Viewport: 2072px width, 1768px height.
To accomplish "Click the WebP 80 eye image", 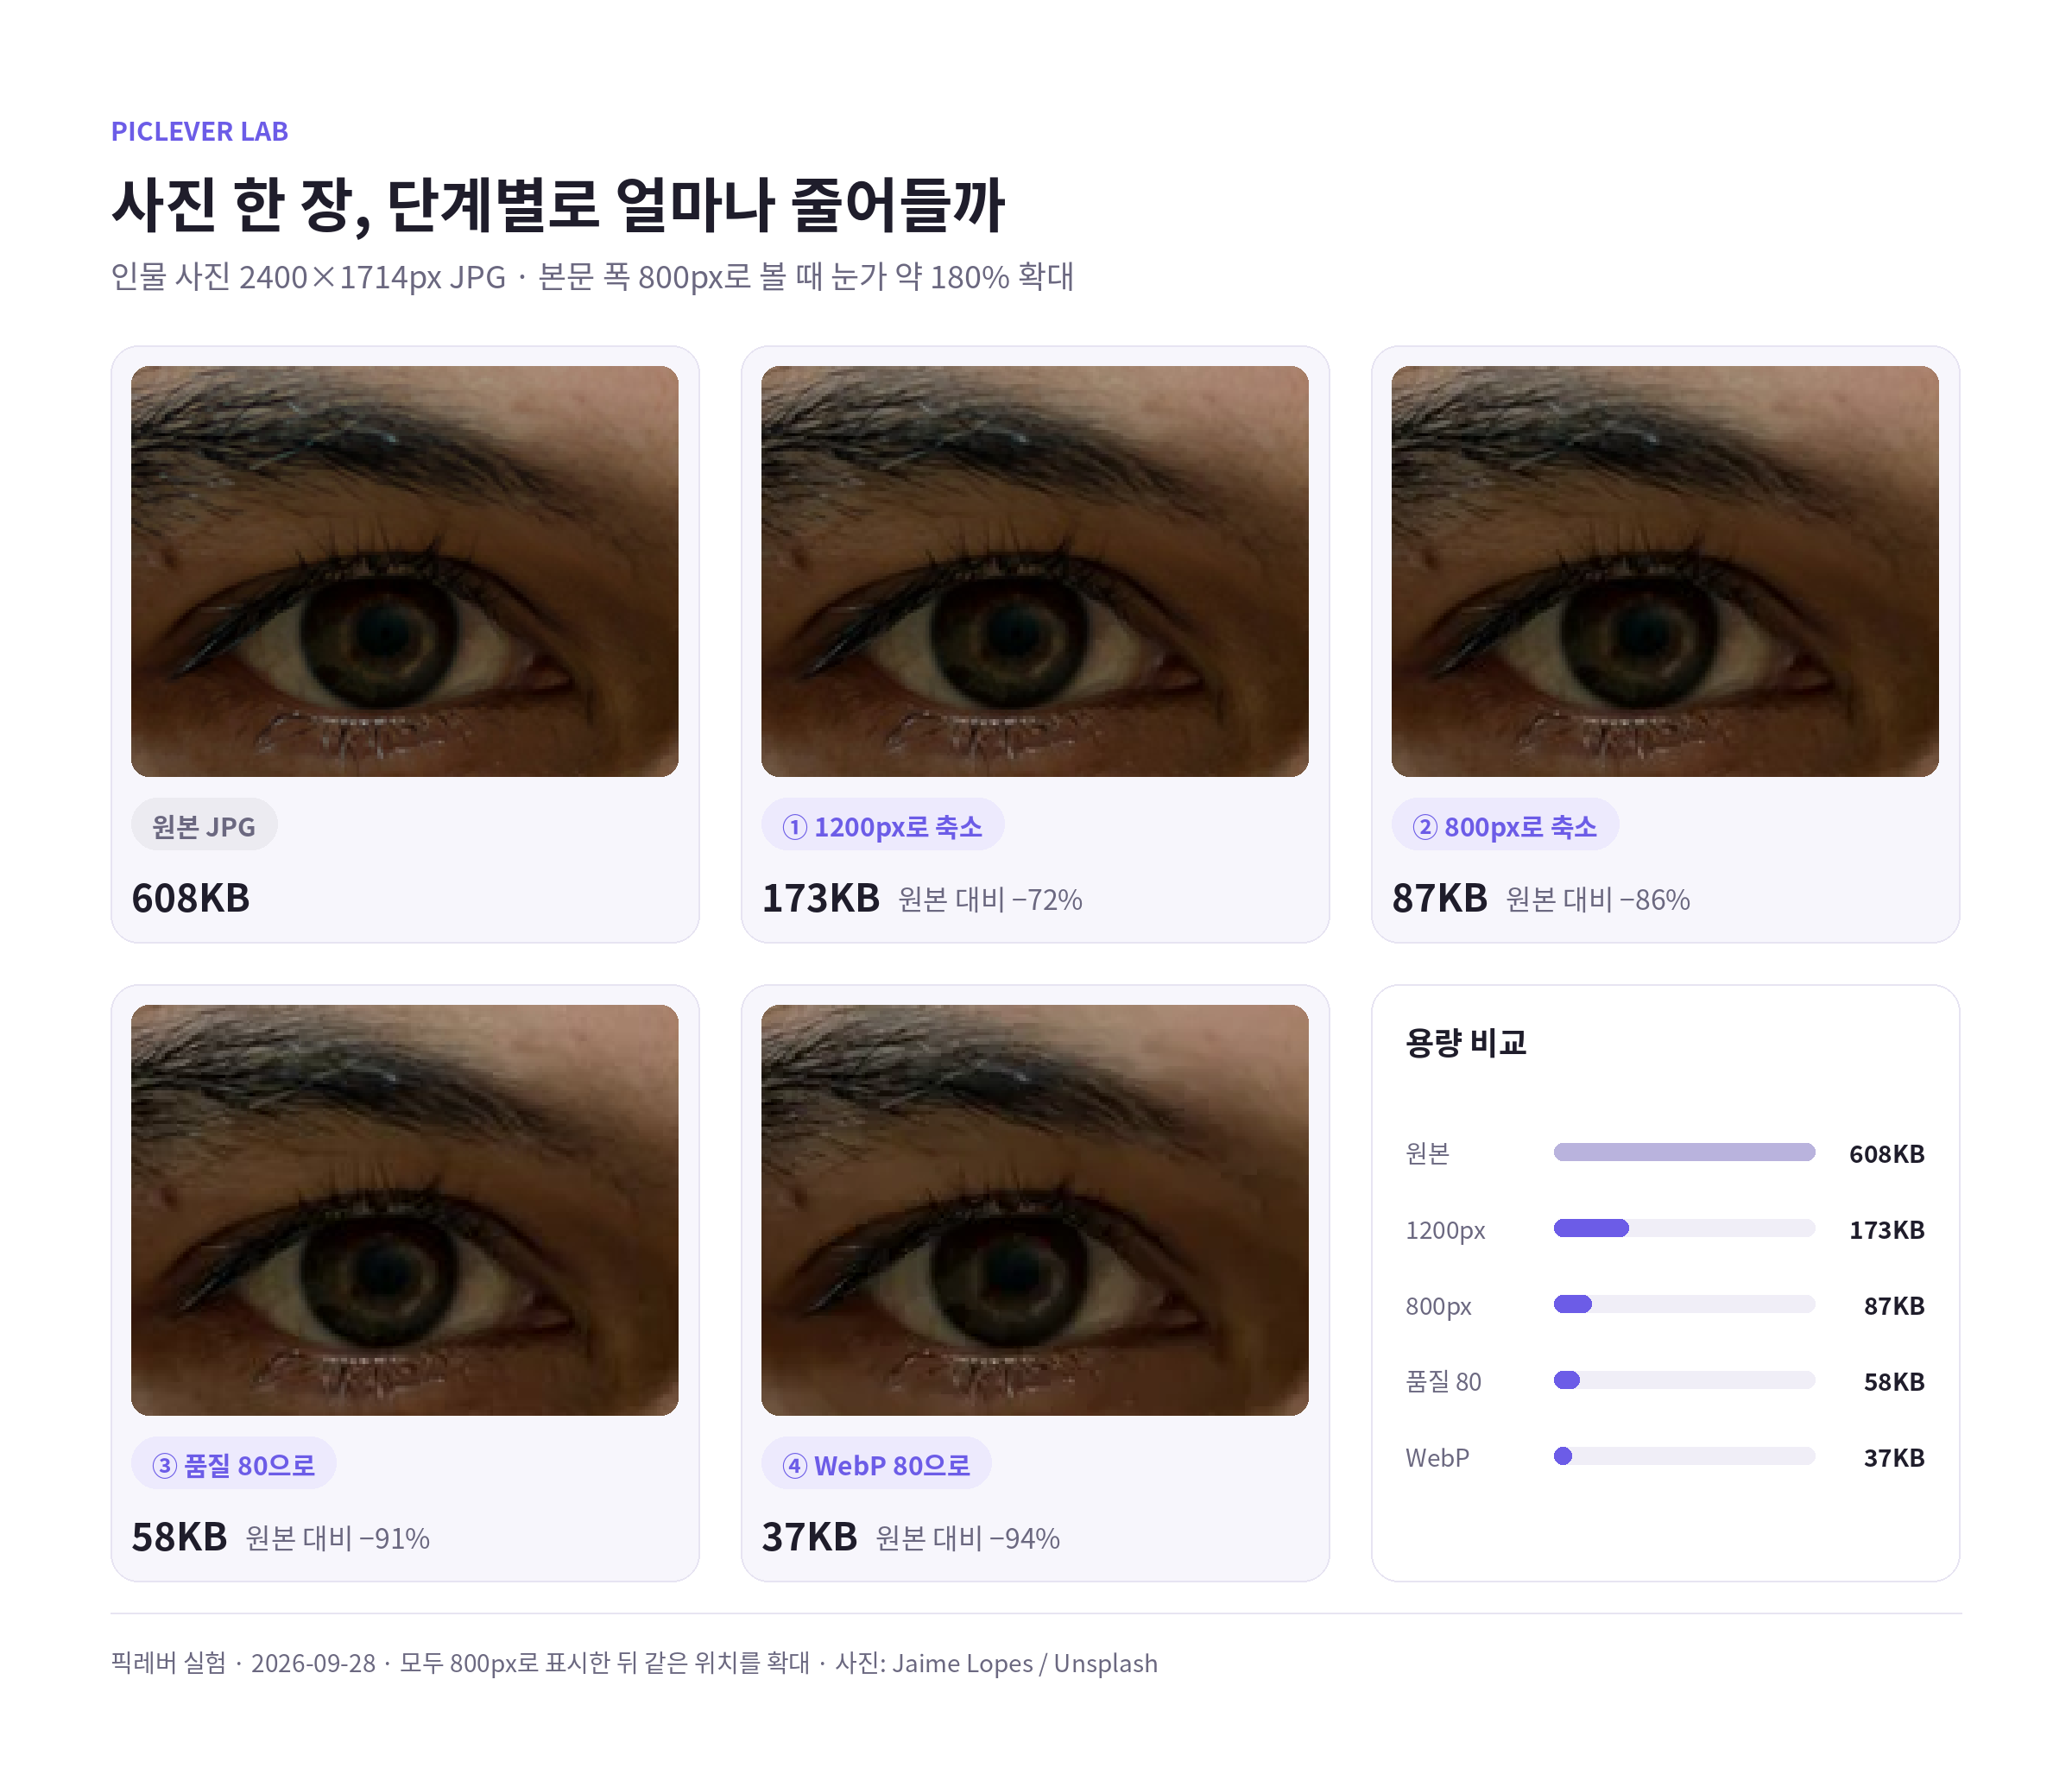I will pyautogui.click(x=1034, y=1210).
